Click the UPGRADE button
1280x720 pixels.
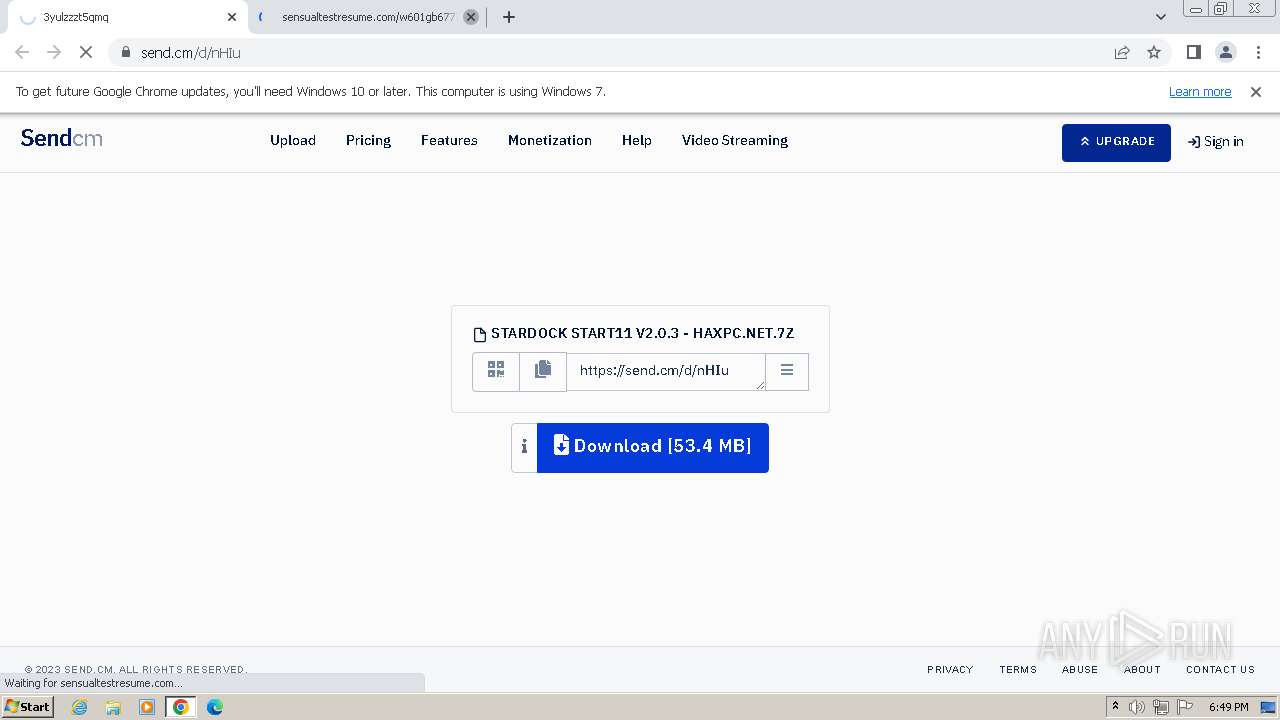pos(1116,142)
